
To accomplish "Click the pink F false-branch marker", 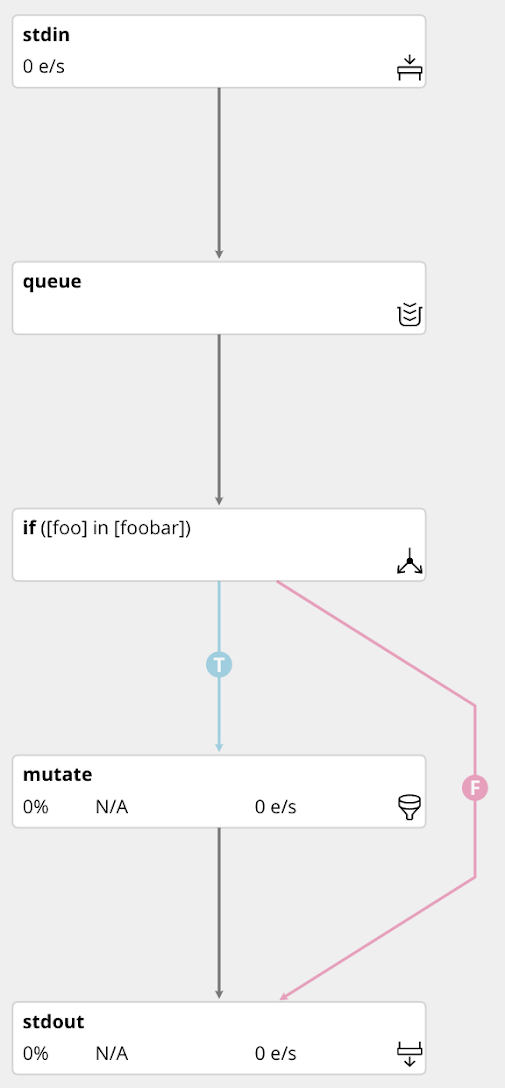I will 475,788.
